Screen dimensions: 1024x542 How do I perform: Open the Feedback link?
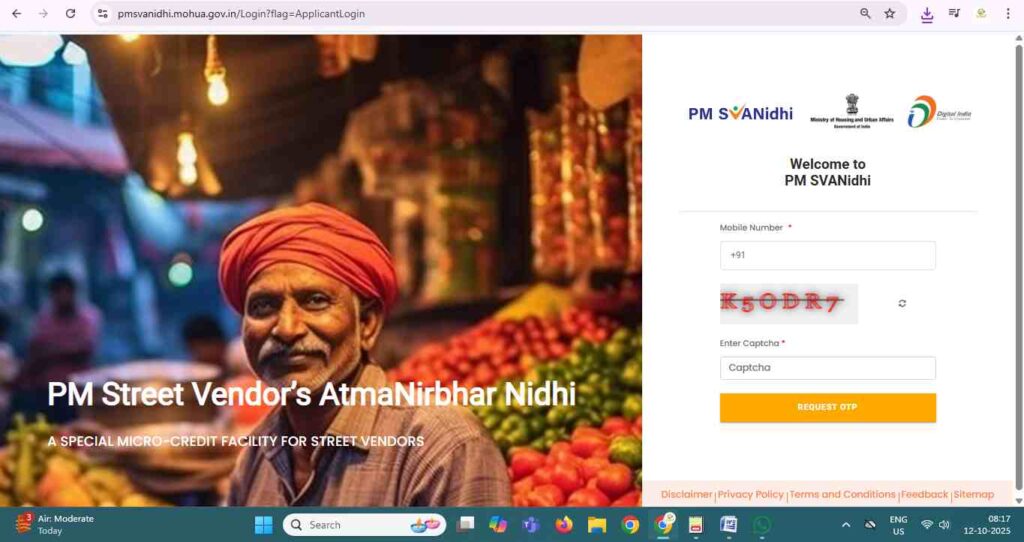tap(924, 494)
